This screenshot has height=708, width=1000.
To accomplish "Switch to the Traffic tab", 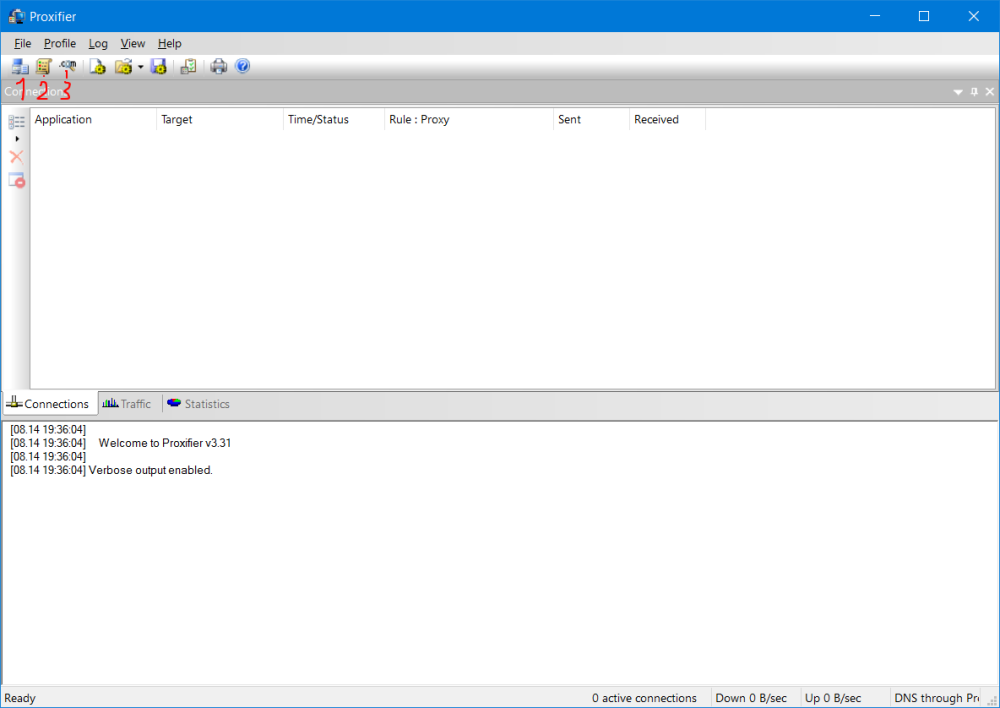I will (127, 404).
